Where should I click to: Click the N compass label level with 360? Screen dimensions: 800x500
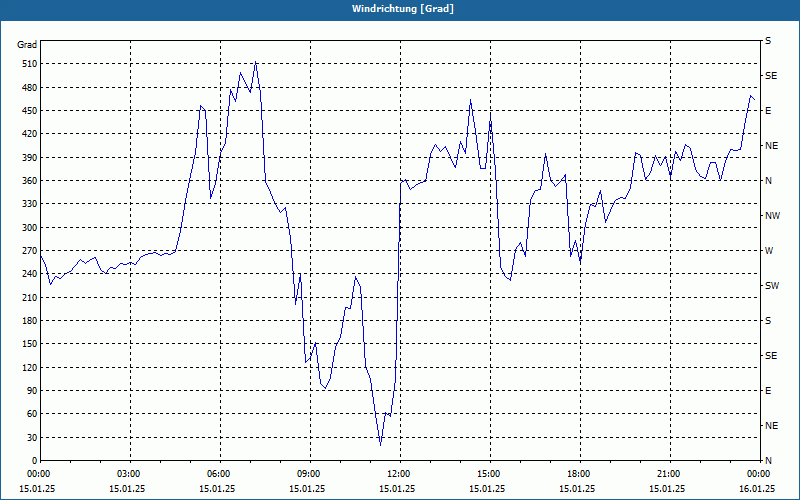pos(768,181)
